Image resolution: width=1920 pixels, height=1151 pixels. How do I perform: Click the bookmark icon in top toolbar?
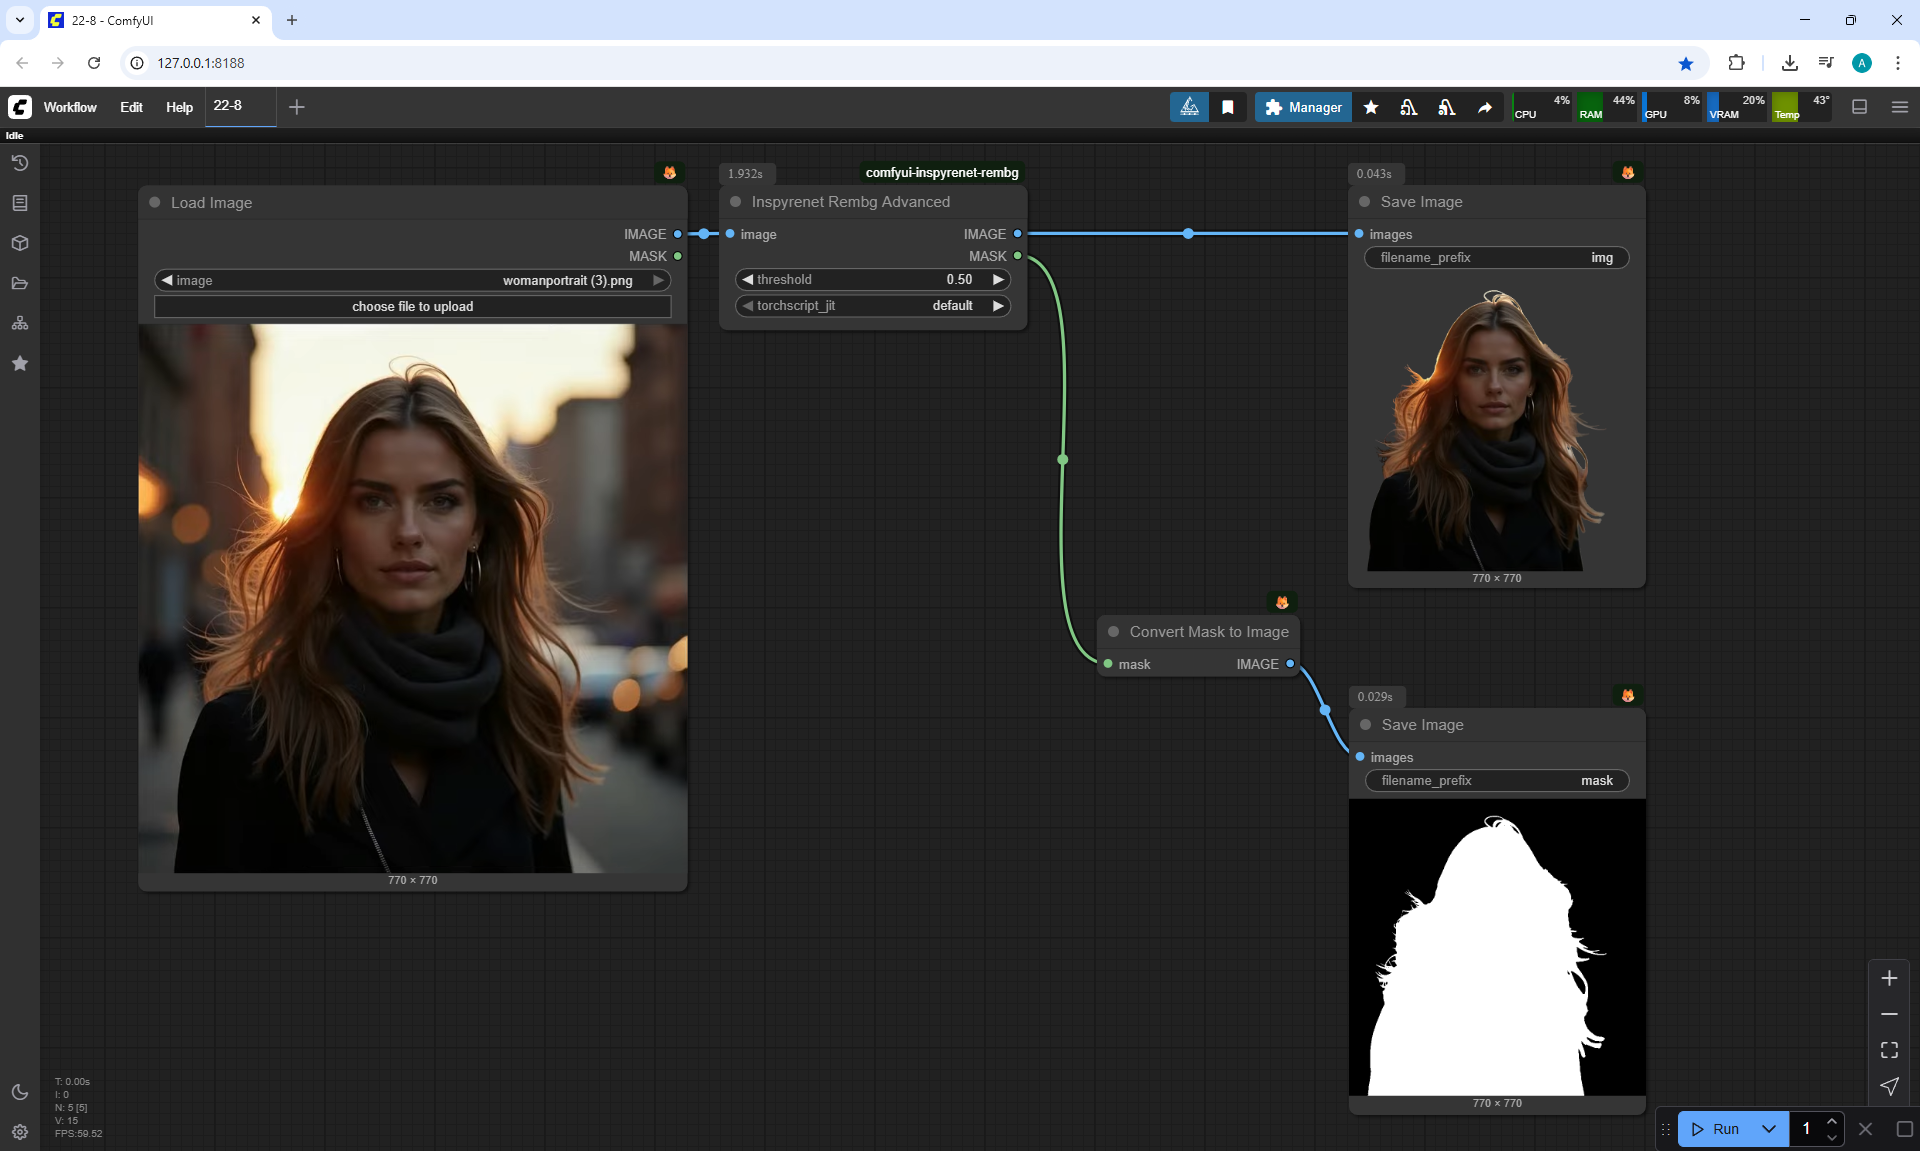pyautogui.click(x=1228, y=107)
